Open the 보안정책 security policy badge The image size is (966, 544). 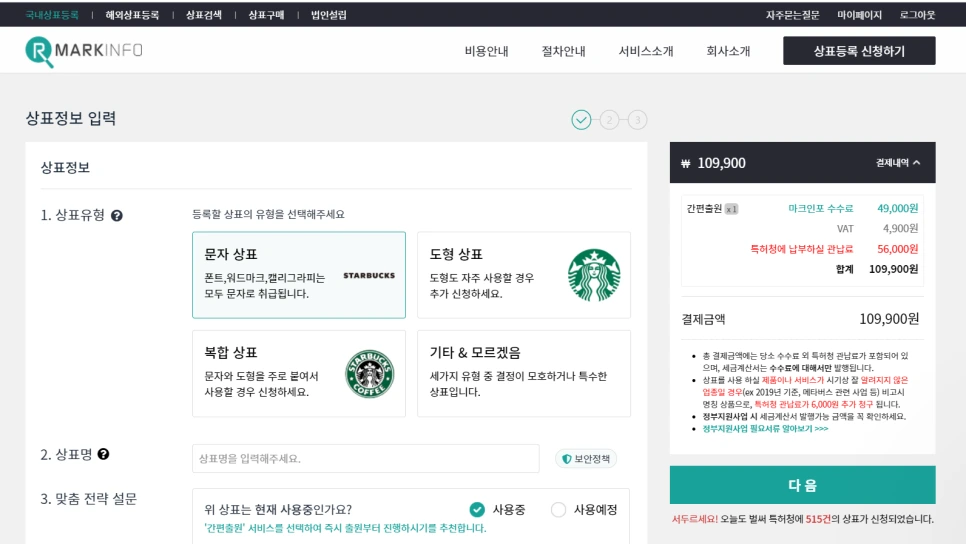[586, 458]
